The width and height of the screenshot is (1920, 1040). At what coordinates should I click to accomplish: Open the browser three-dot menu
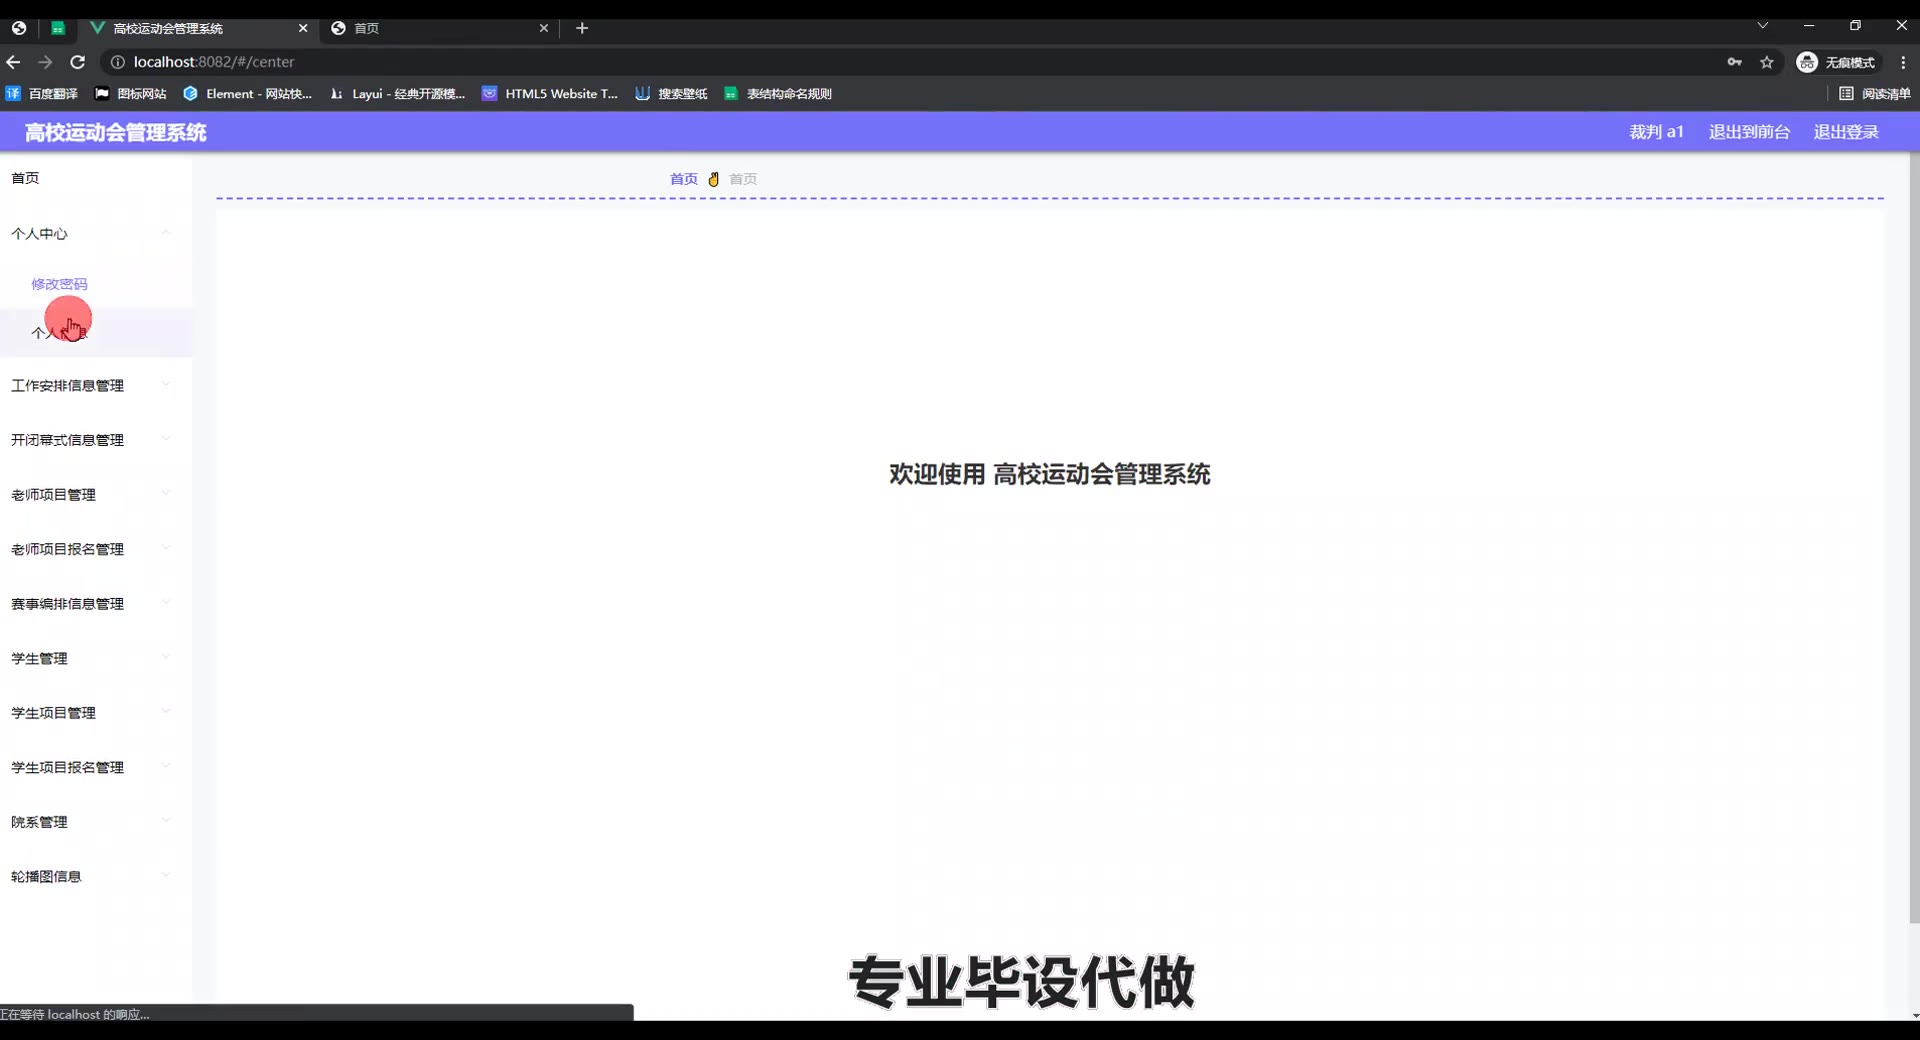[1903, 62]
